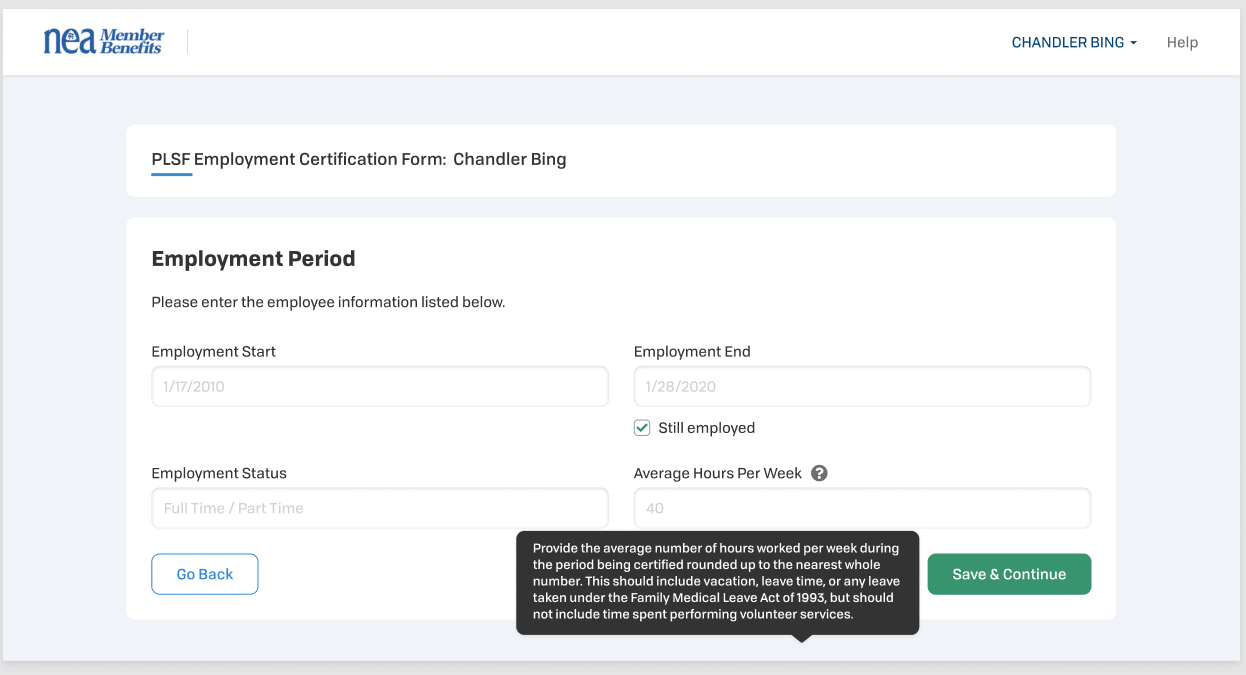Click the "Still employed" label text

click(706, 428)
